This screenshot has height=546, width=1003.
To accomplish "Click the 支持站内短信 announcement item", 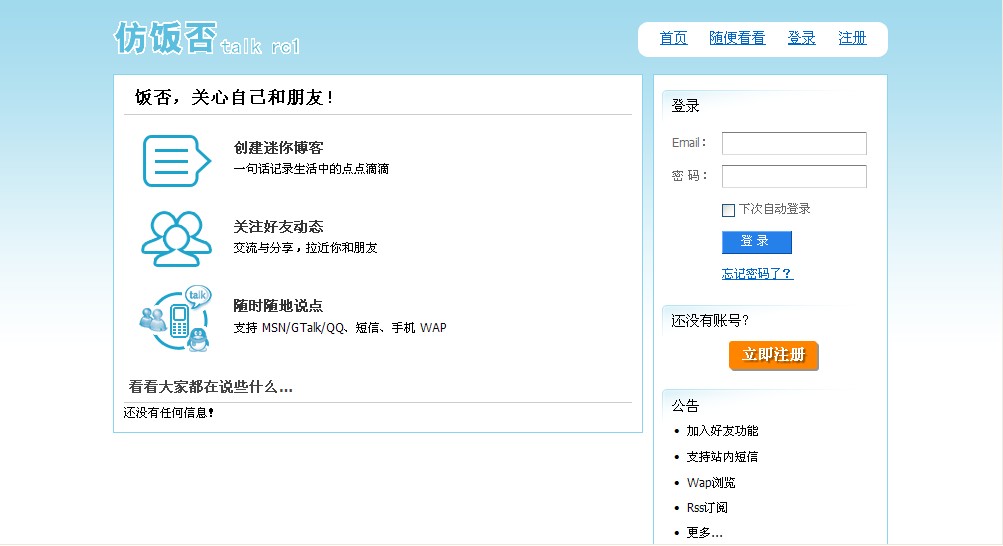I will coord(722,456).
